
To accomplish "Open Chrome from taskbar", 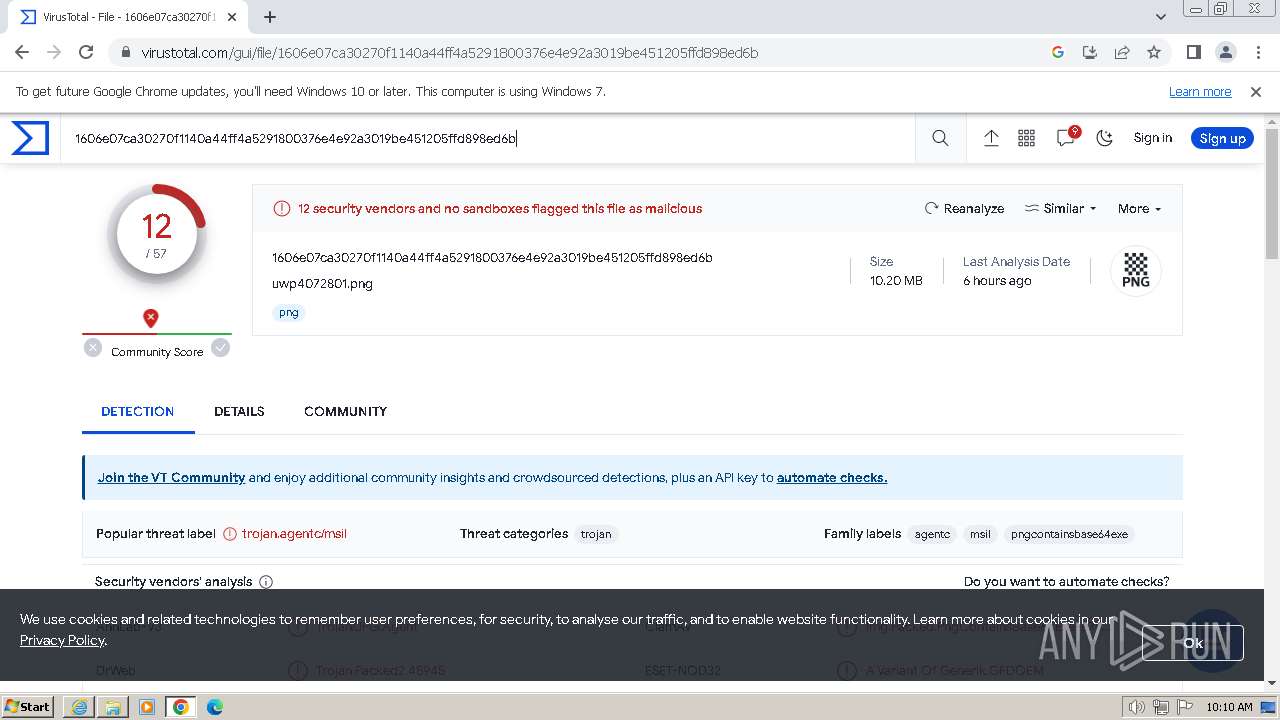I will click(181, 707).
